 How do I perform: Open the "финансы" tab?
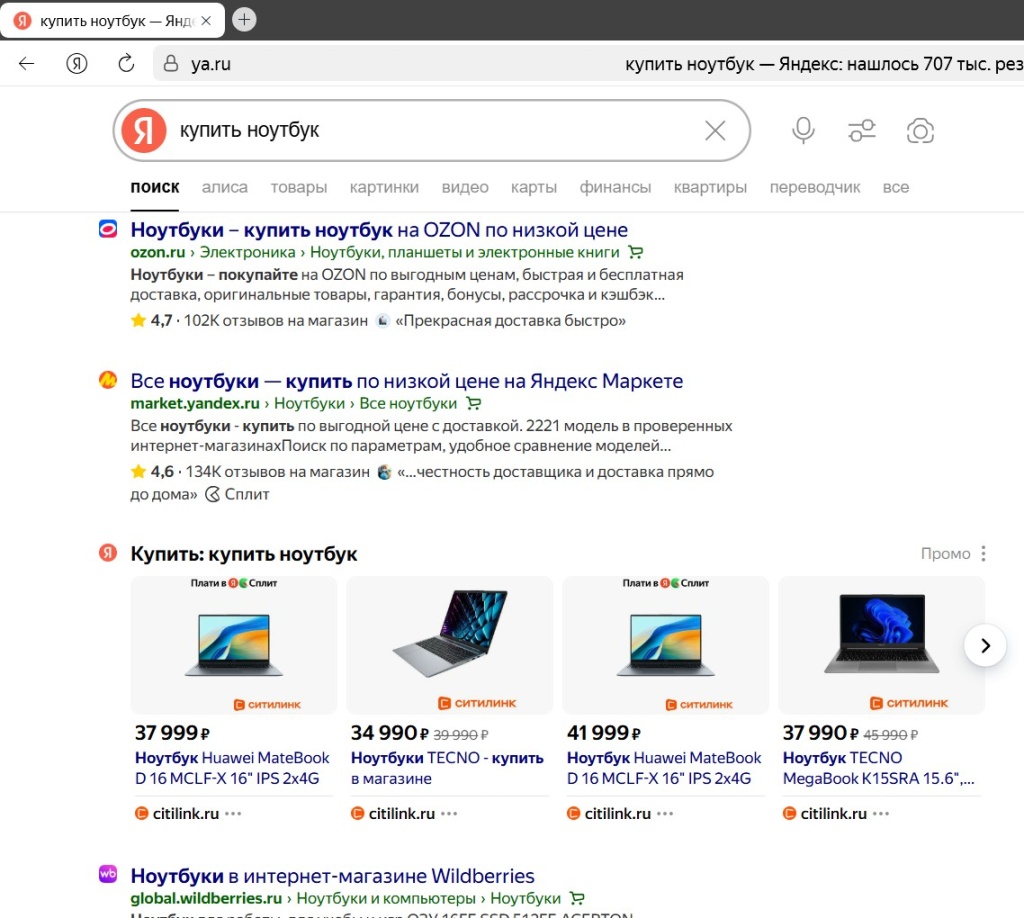point(615,187)
